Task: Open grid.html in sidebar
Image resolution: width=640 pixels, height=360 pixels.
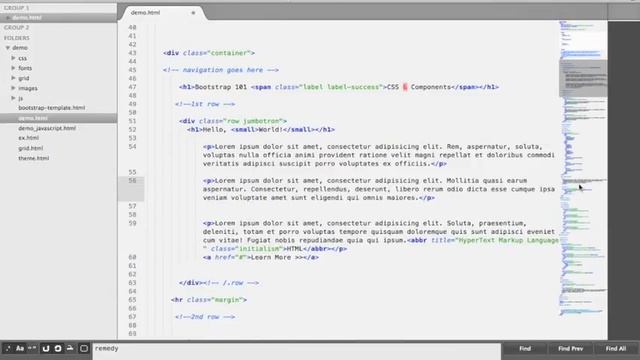Action: click(31, 148)
